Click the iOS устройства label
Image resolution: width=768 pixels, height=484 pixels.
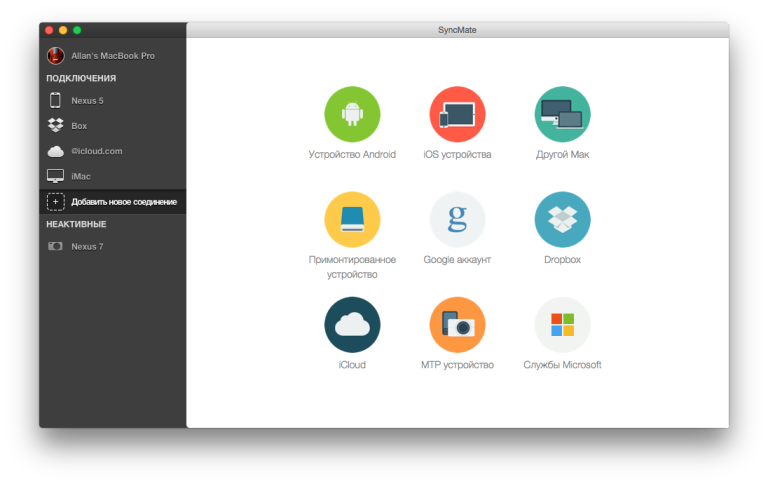click(457, 154)
